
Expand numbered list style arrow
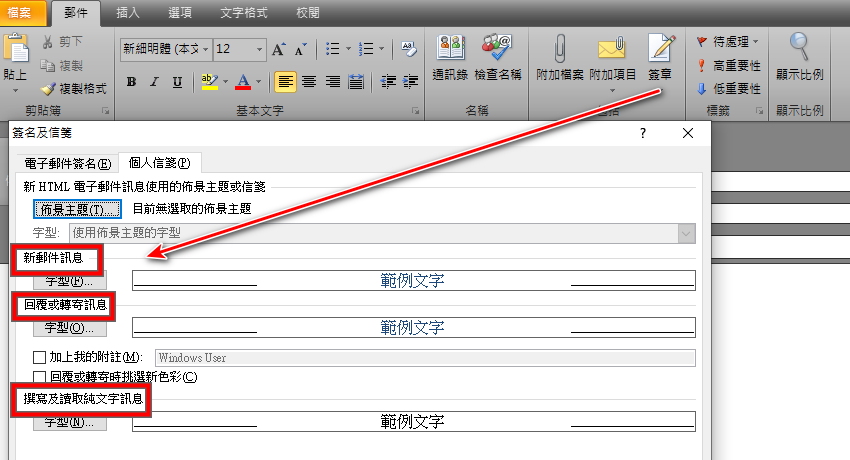[x=382, y=49]
